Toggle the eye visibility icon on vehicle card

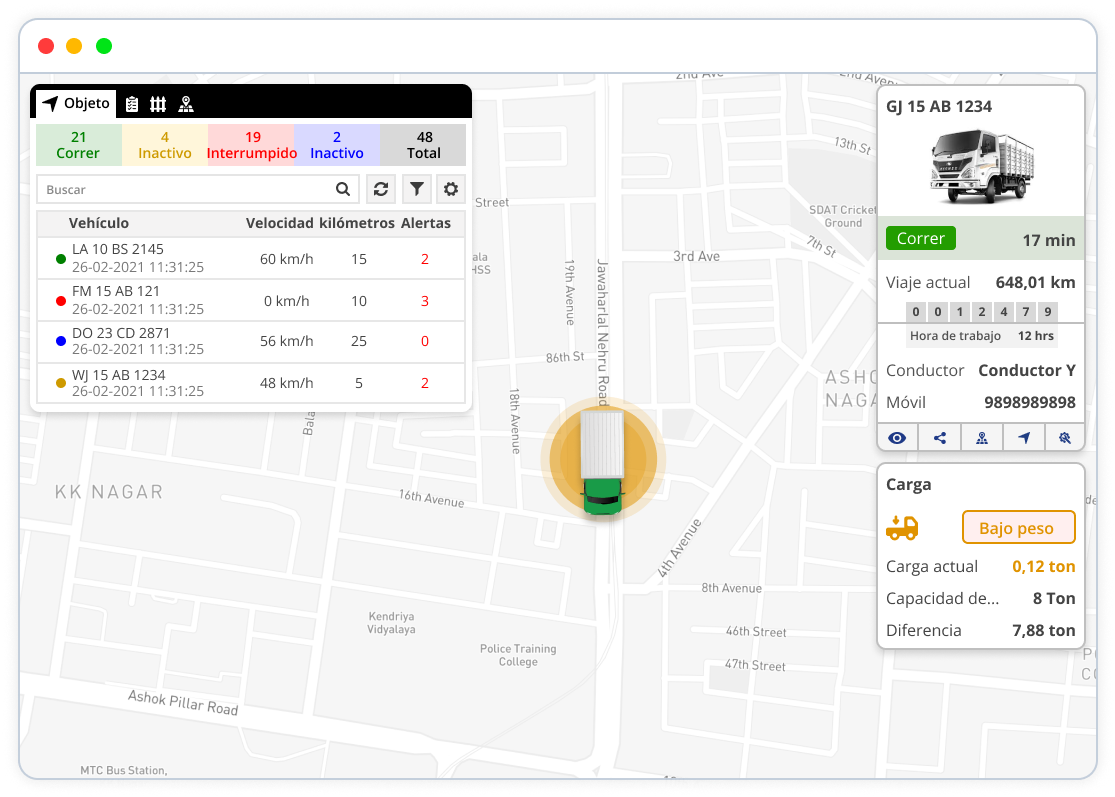[x=897, y=437]
